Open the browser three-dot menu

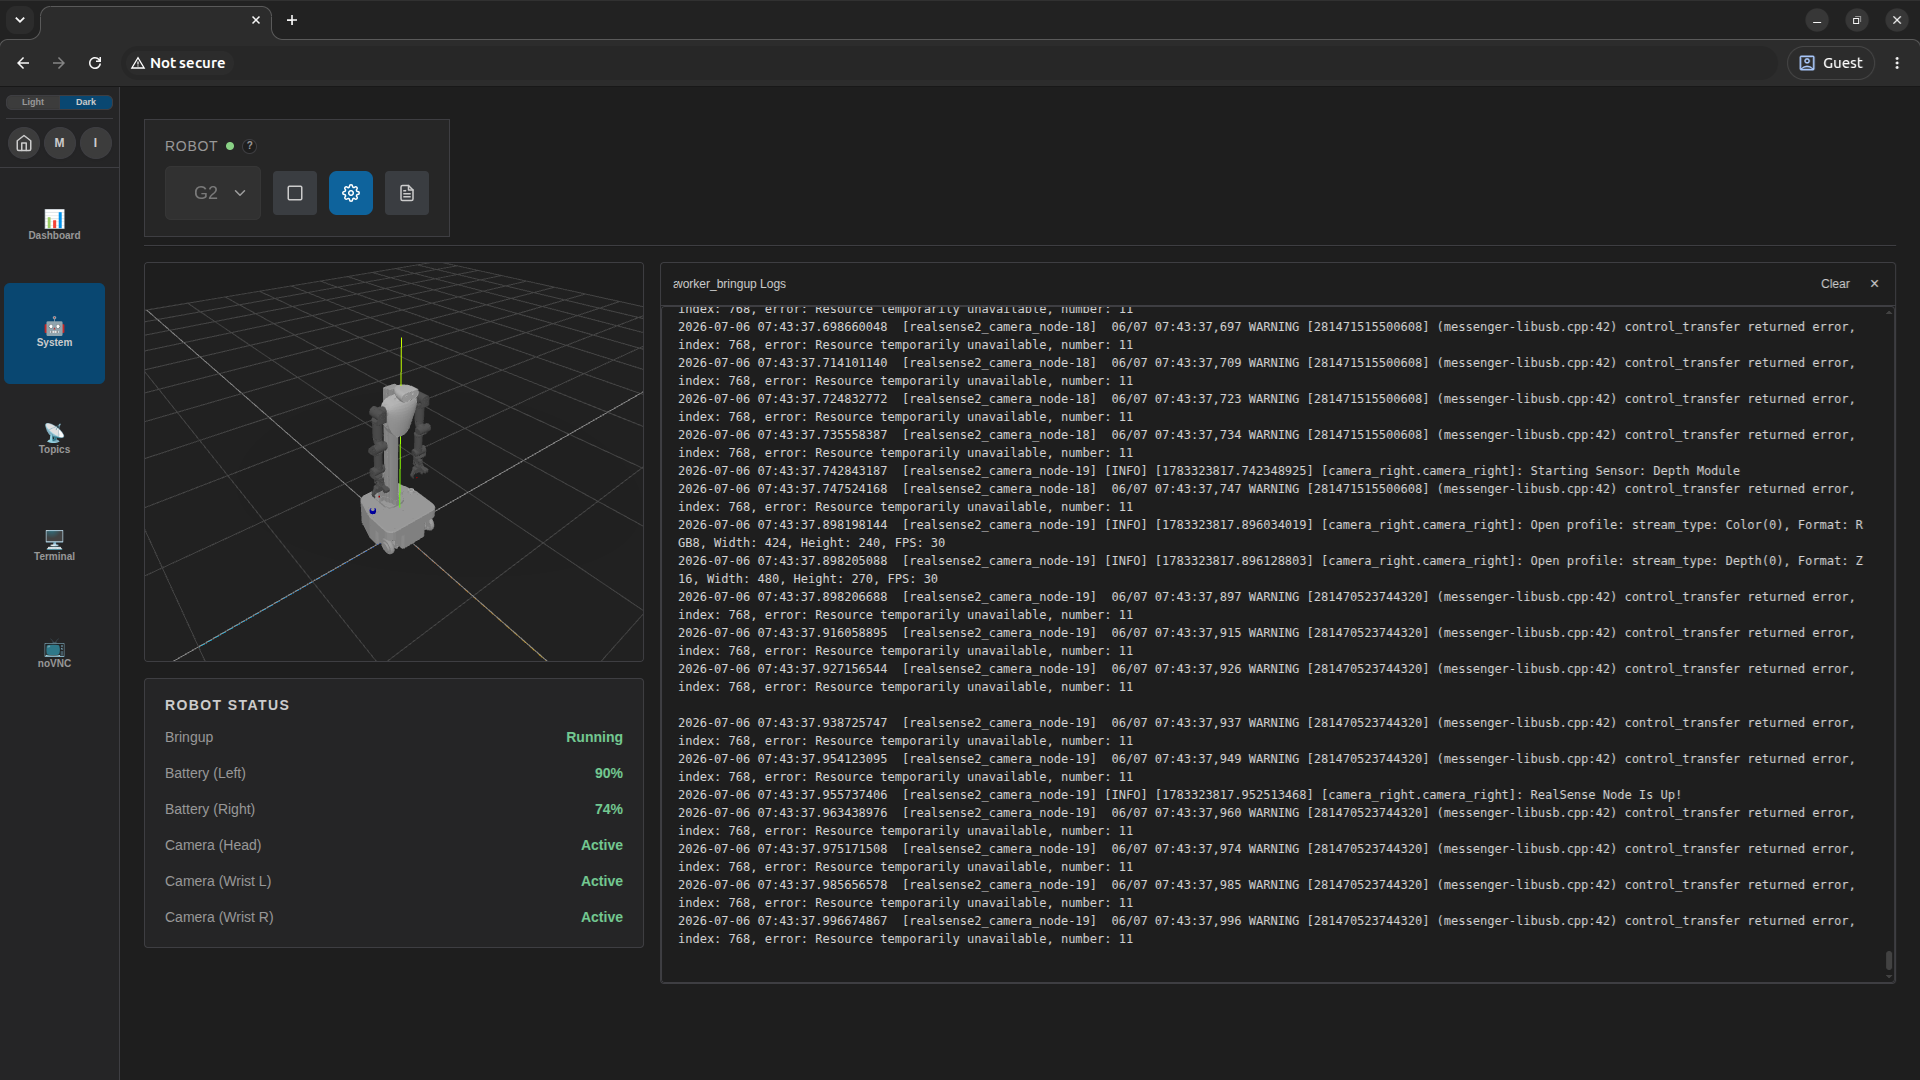coord(1897,63)
